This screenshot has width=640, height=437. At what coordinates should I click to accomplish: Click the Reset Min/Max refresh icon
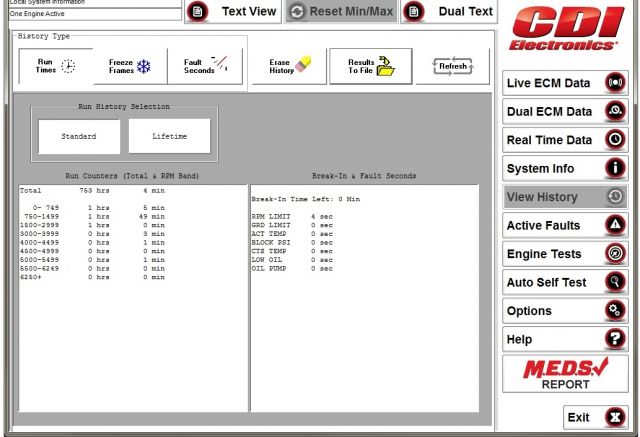point(297,12)
